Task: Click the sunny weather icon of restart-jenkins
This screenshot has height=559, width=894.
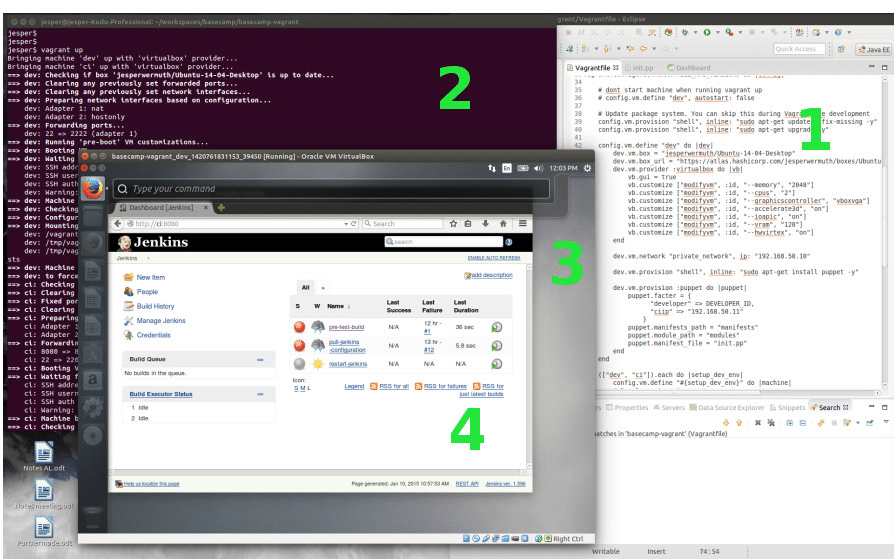Action: pyautogui.click(x=318, y=364)
